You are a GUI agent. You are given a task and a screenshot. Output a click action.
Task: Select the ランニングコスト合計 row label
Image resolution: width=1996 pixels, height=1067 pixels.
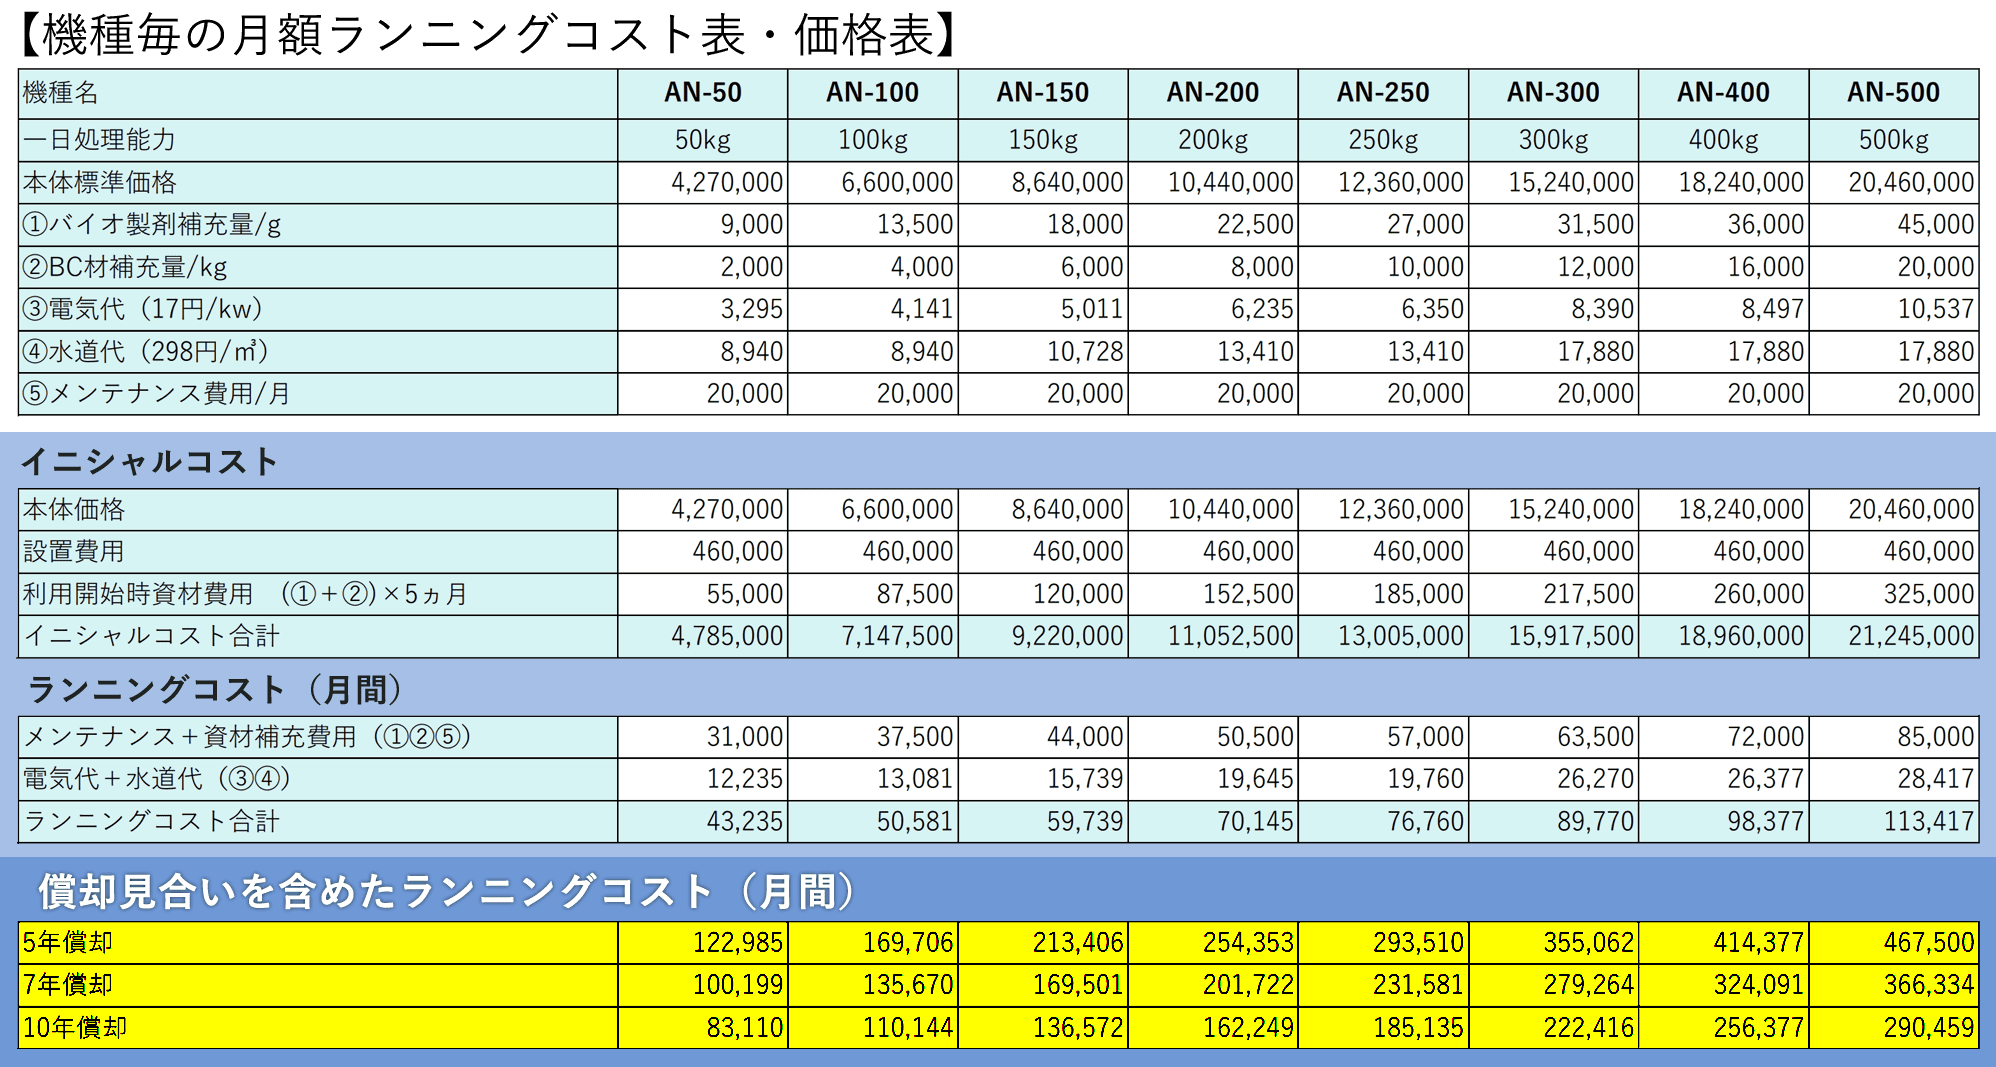[x=318, y=822]
